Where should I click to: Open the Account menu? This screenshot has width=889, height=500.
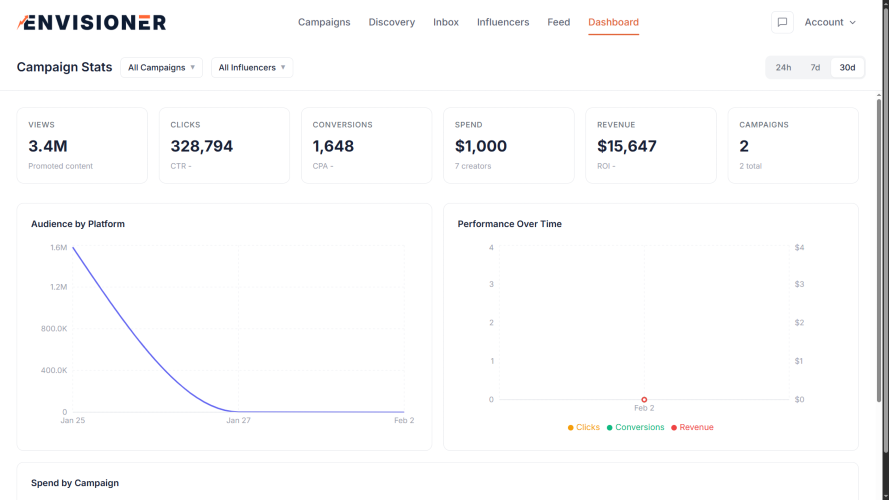coord(830,22)
